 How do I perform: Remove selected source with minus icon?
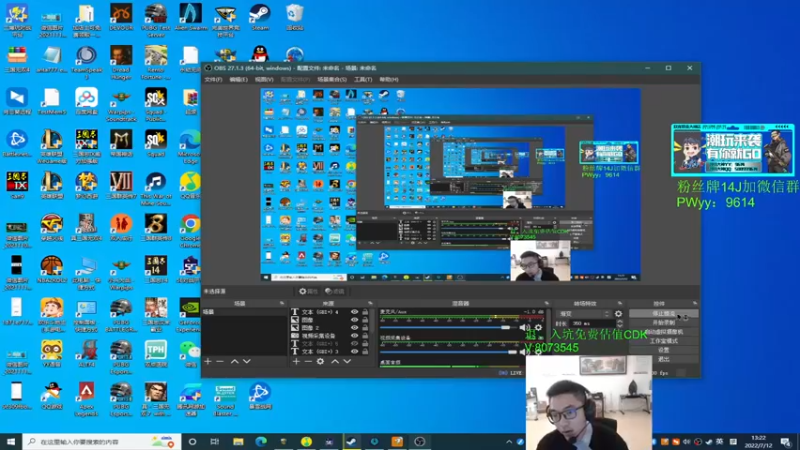click(308, 361)
